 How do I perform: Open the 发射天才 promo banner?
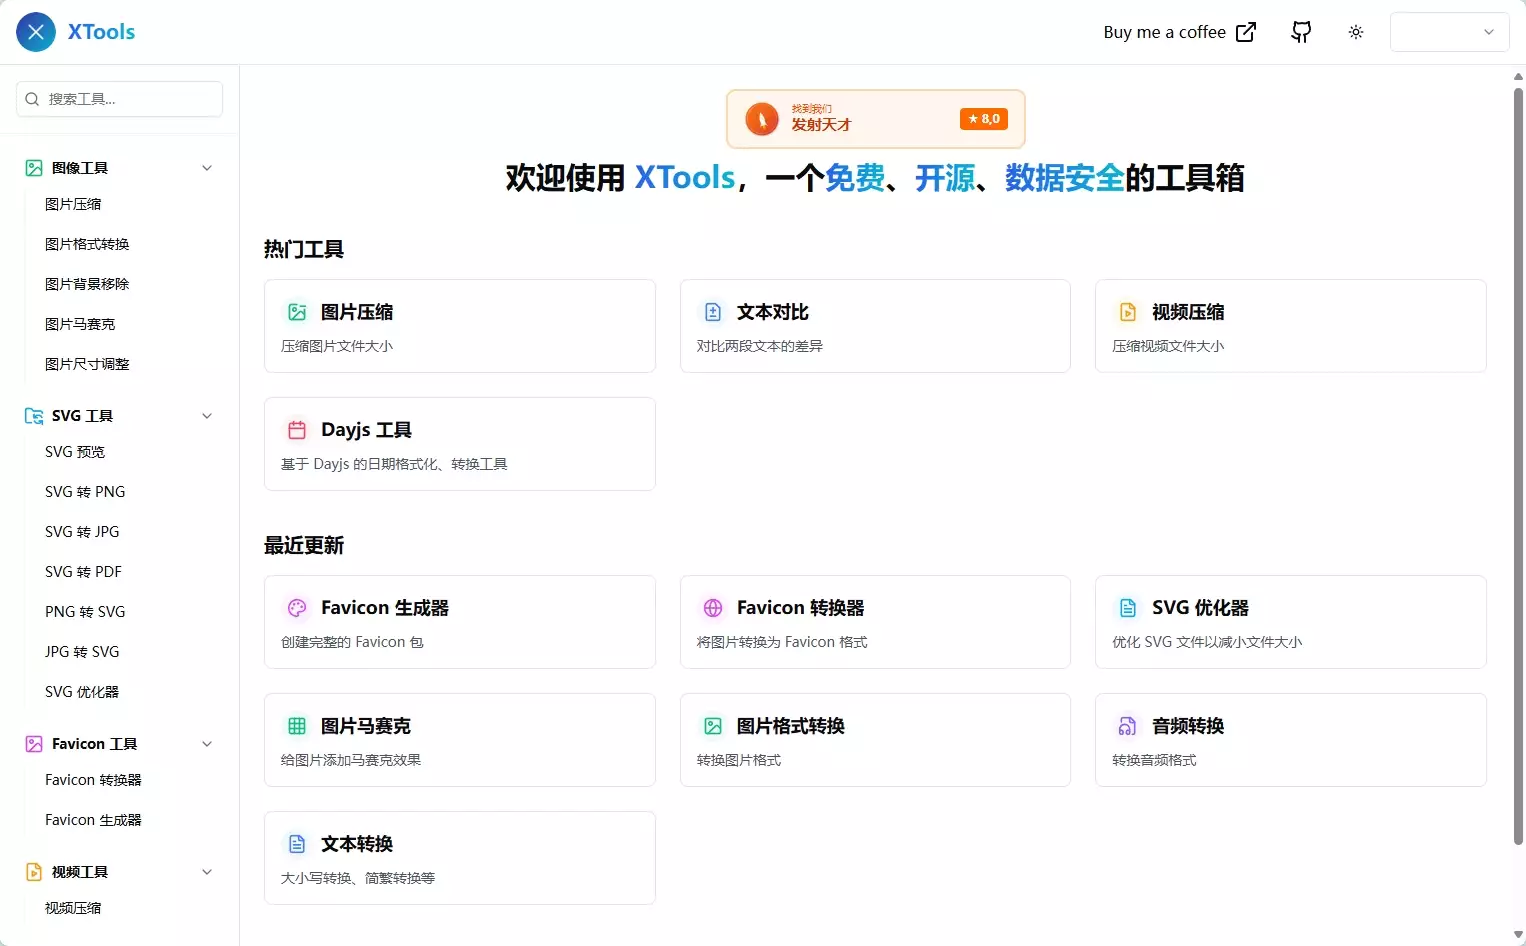876,119
